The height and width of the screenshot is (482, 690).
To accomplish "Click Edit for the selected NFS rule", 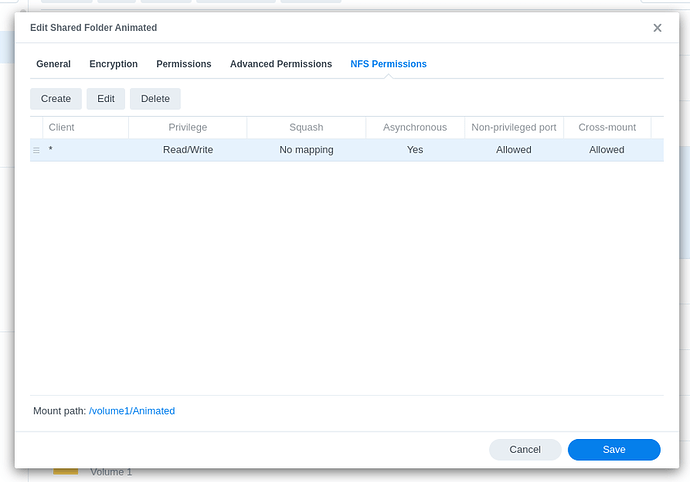I will (x=106, y=99).
